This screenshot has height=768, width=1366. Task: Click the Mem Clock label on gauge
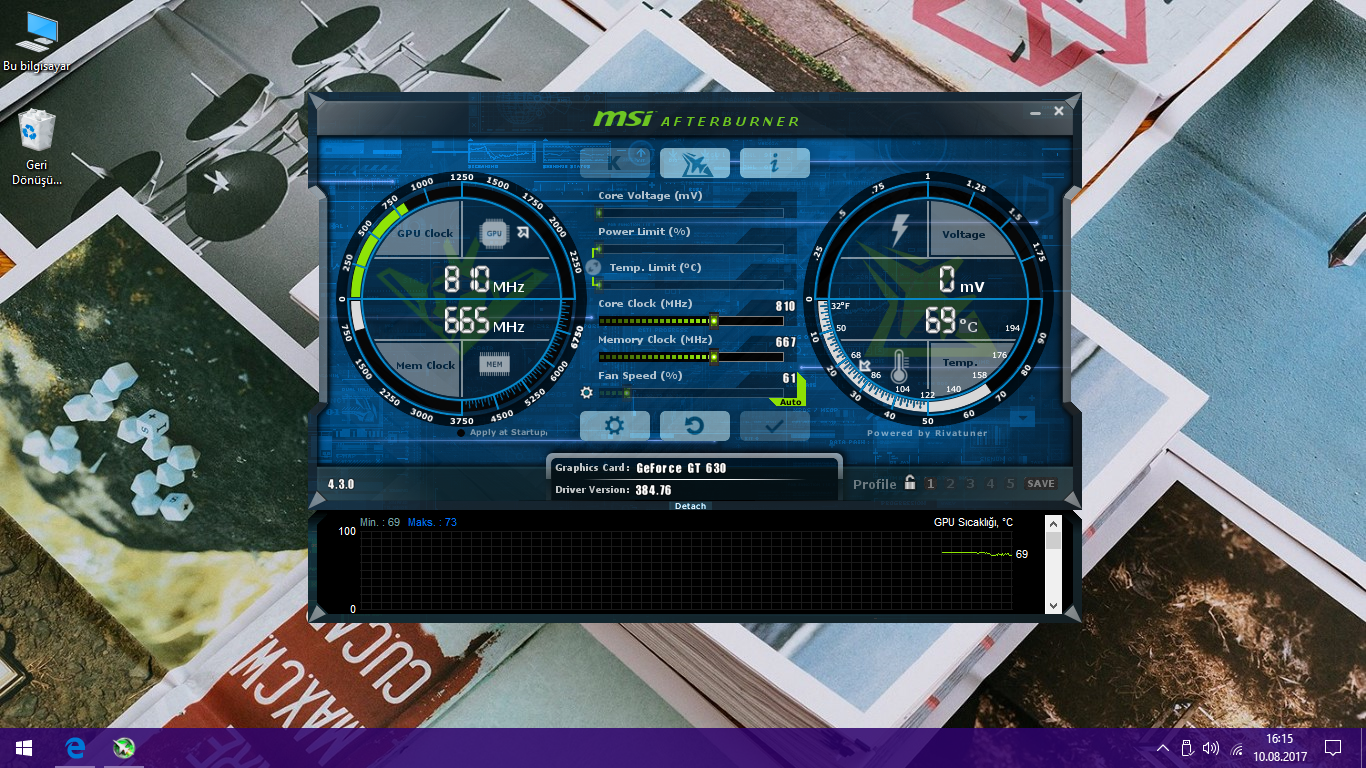coord(426,365)
